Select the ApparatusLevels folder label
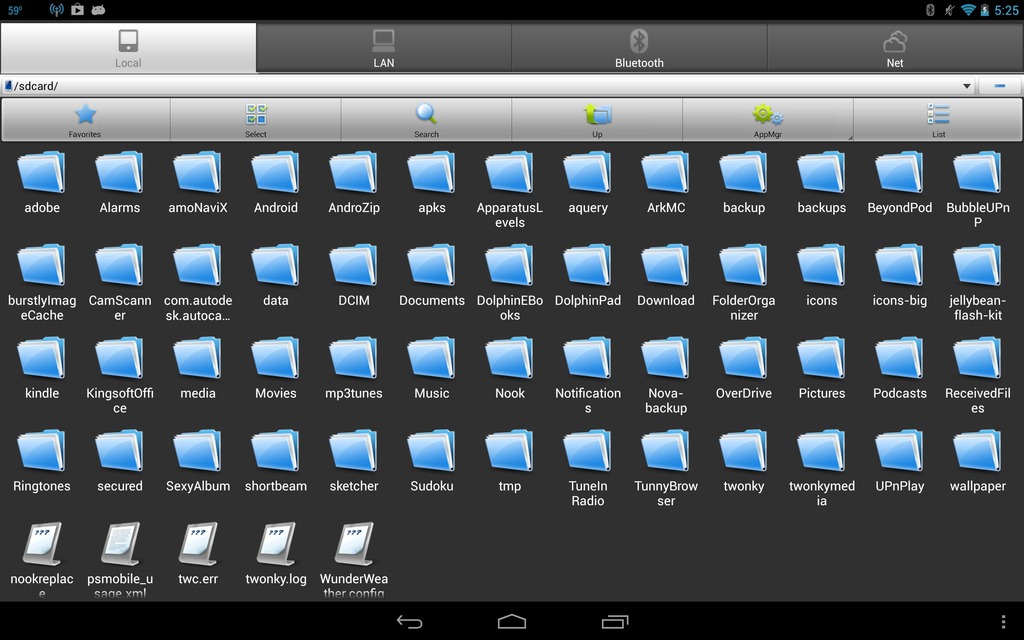Screen dimensions: 1024x640 (510, 215)
